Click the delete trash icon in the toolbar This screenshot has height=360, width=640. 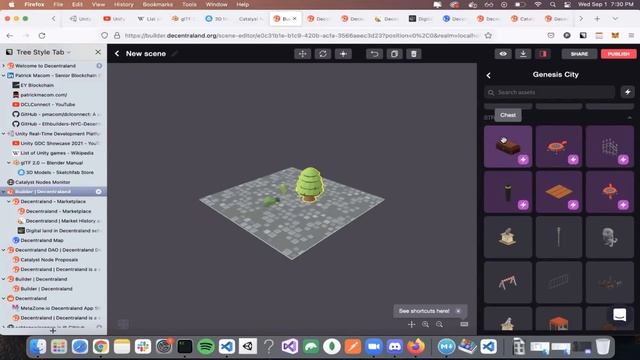pyautogui.click(x=413, y=54)
